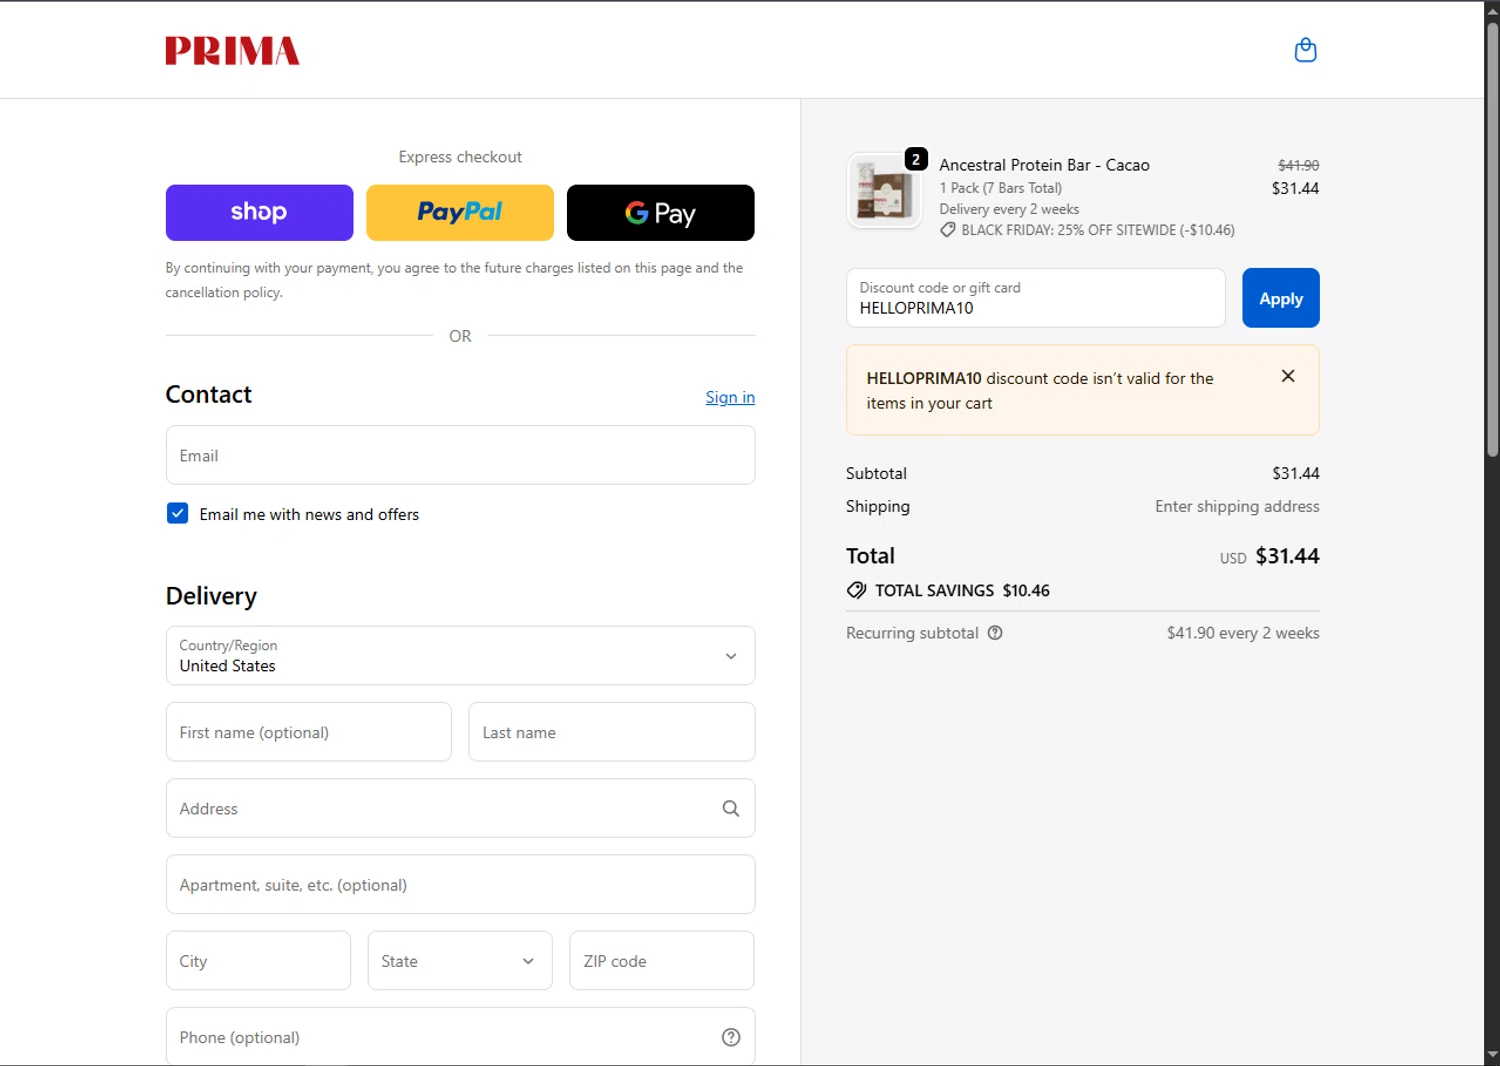The width and height of the screenshot is (1500, 1066).
Task: Click the 'TOTAL SAVINGS $10.46' label
Action: pyautogui.click(x=962, y=590)
